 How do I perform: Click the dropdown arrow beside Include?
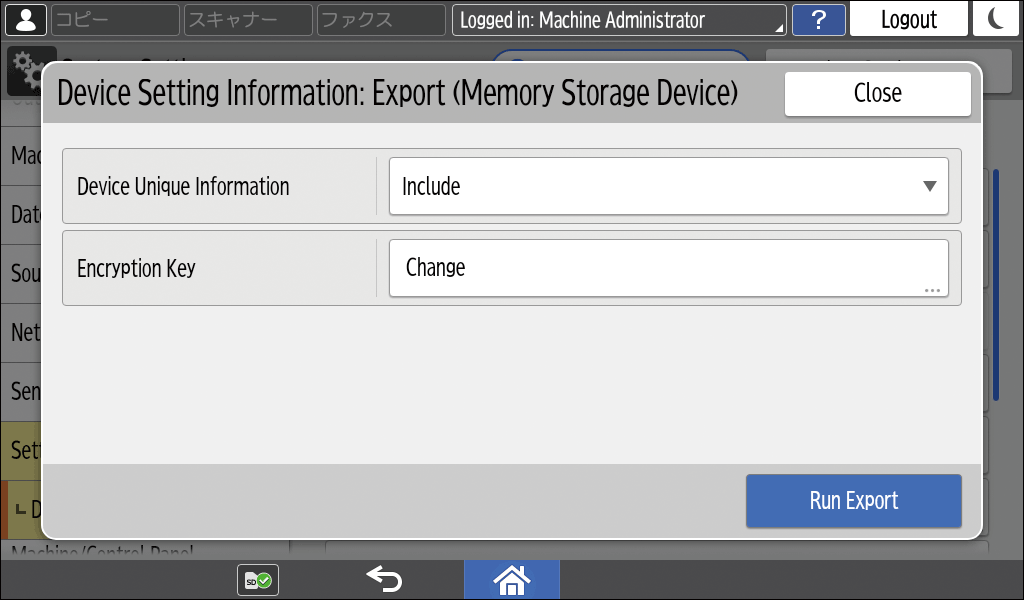pyautogui.click(x=929, y=186)
